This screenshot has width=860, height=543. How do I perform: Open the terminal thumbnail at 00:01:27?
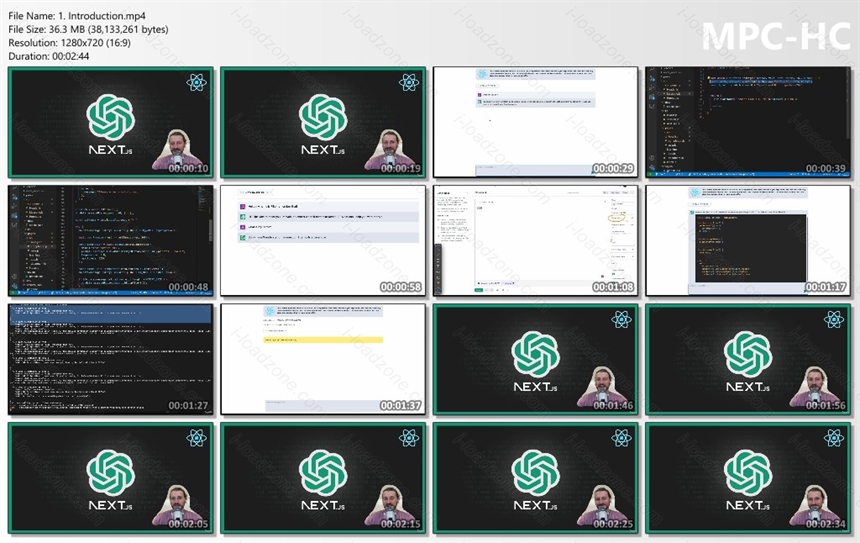point(111,359)
